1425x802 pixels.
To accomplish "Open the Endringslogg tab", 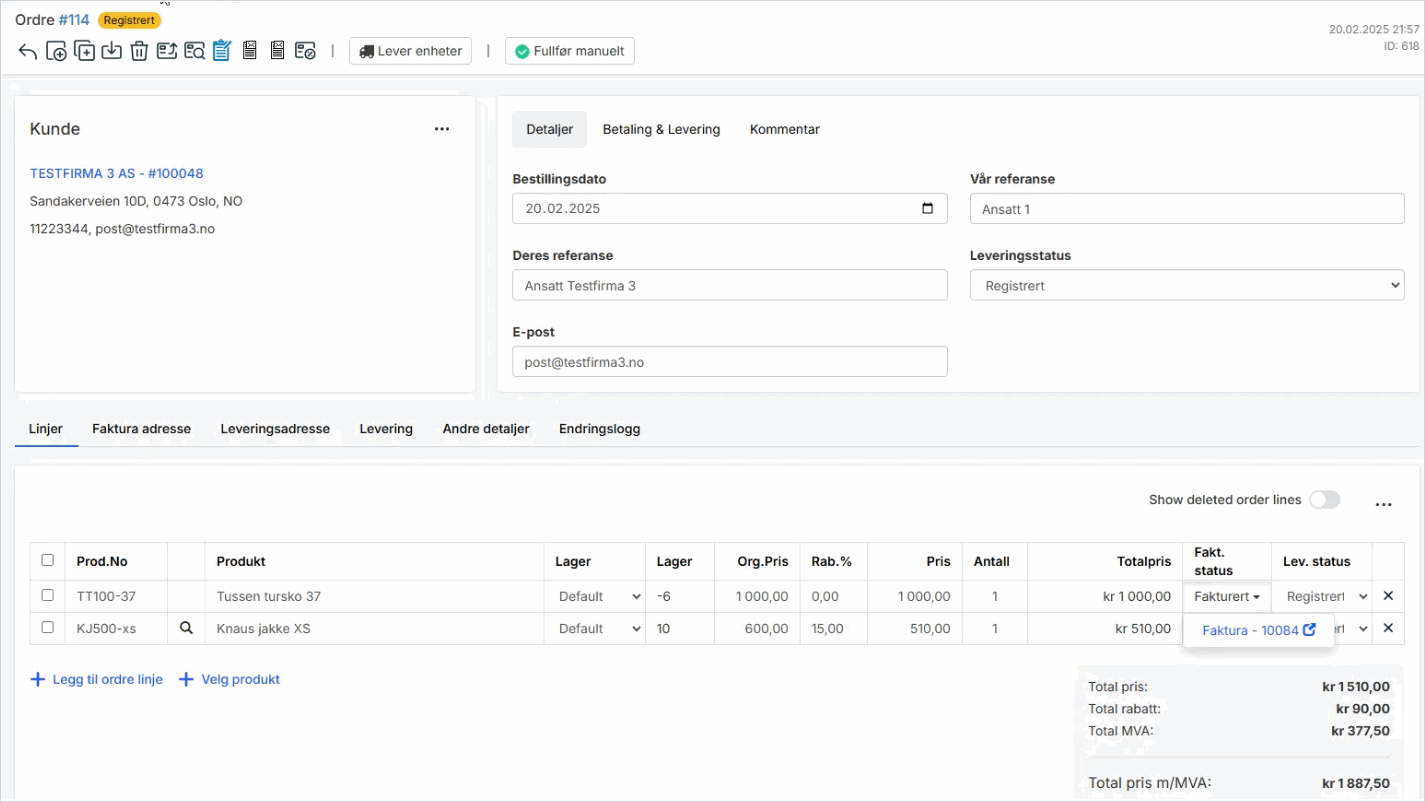I will [599, 429].
